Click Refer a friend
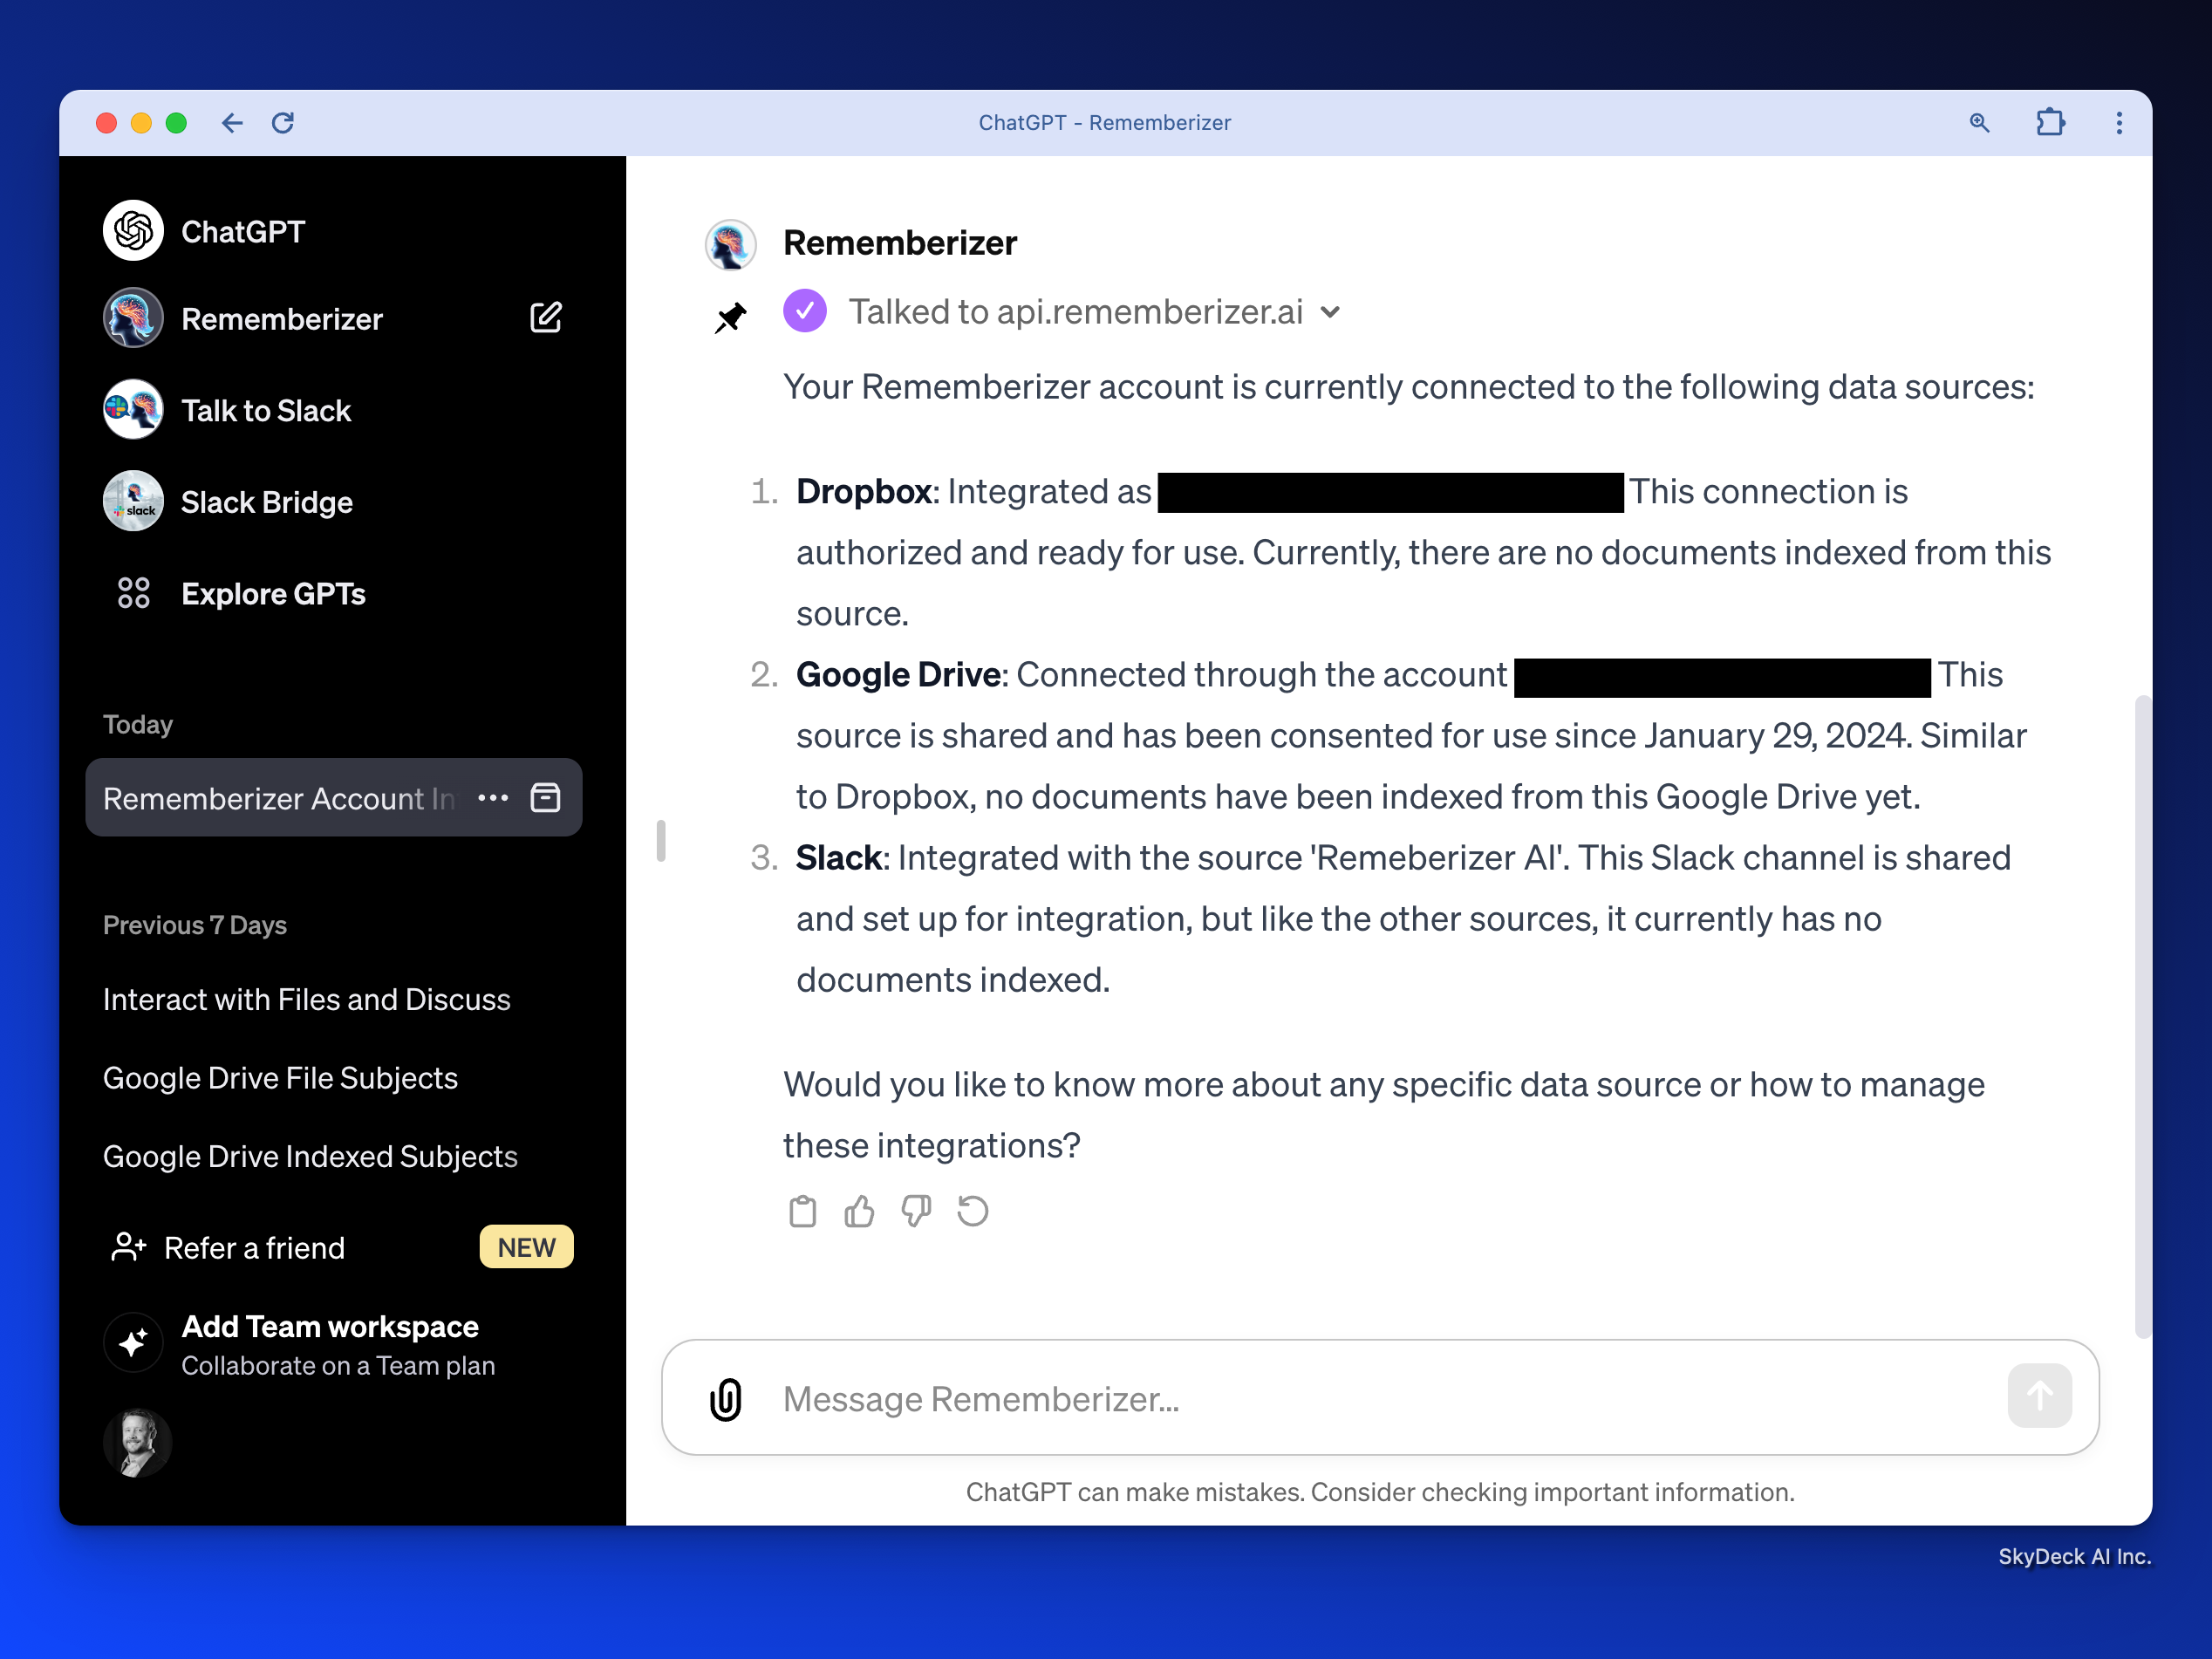The image size is (2212, 1659). click(254, 1247)
